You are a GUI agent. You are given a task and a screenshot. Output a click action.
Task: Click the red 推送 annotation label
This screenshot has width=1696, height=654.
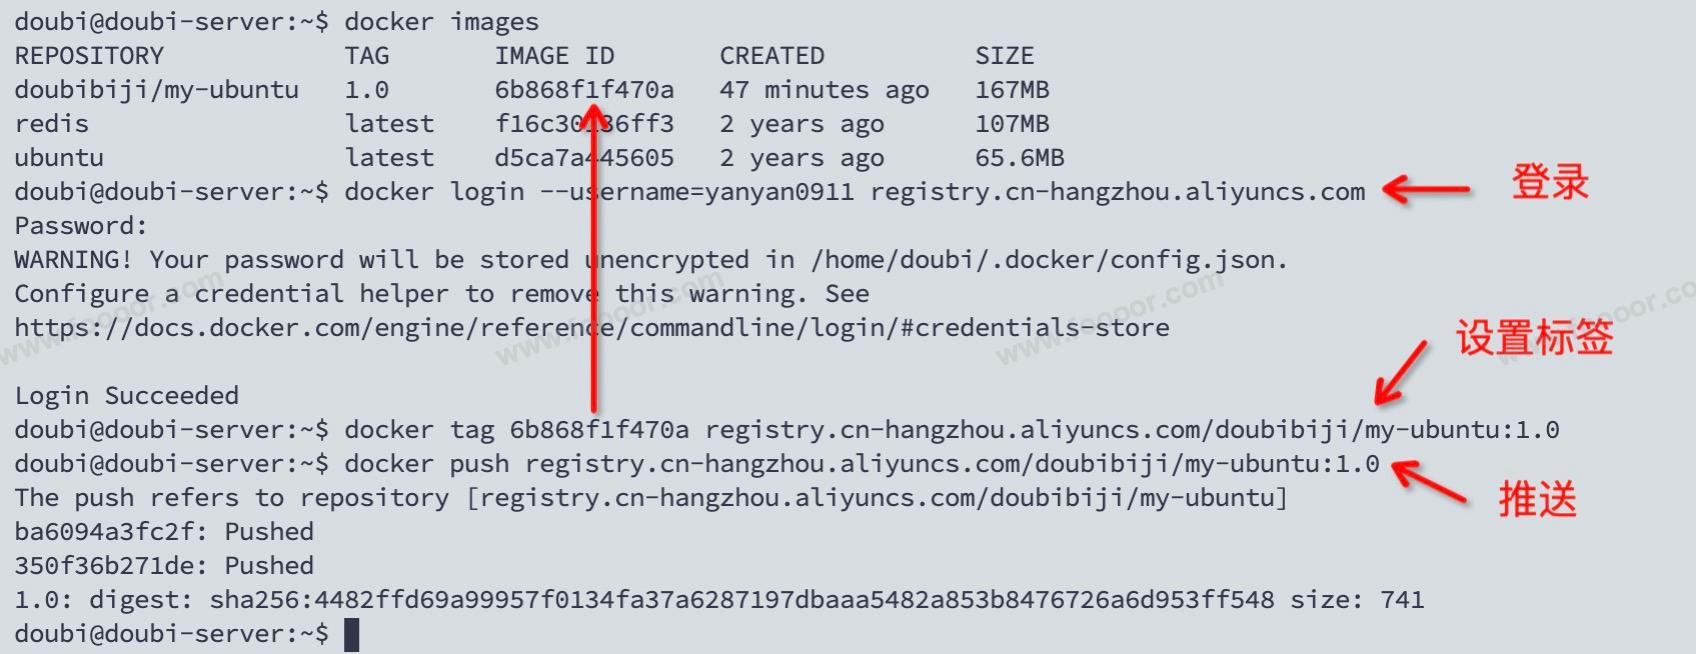(x=1537, y=498)
